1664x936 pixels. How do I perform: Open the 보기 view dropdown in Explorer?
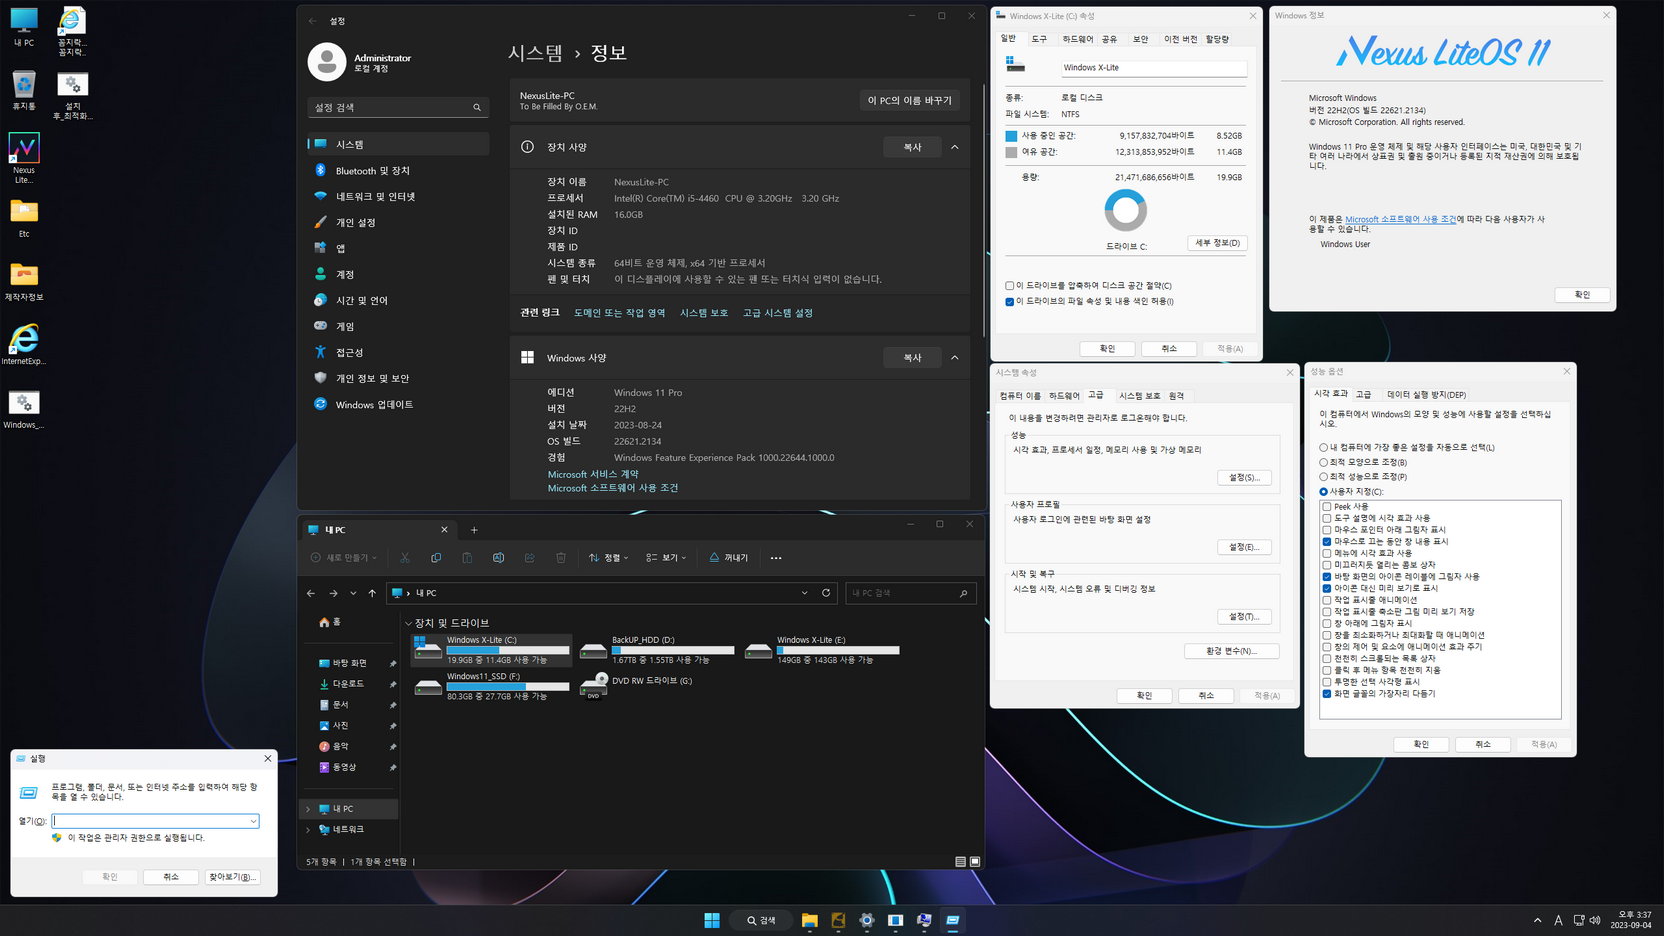pyautogui.click(x=667, y=558)
